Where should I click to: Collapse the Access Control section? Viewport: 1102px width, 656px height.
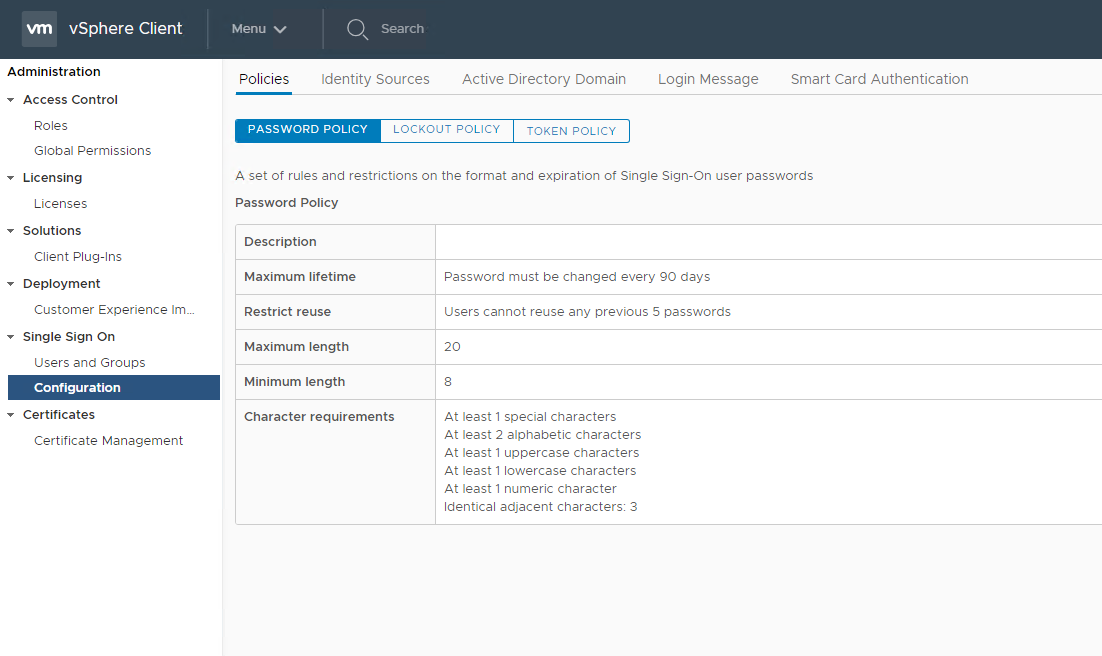pyautogui.click(x=11, y=100)
